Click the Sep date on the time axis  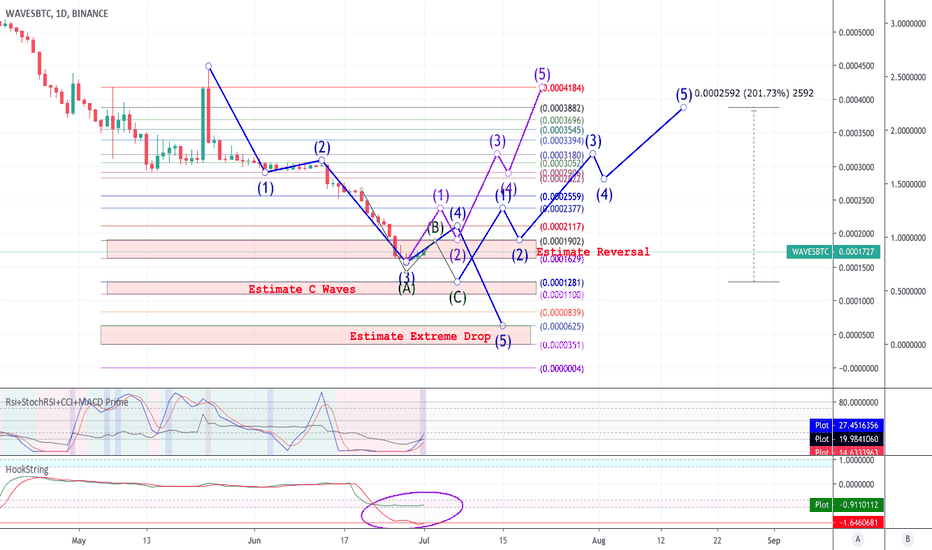point(773,540)
